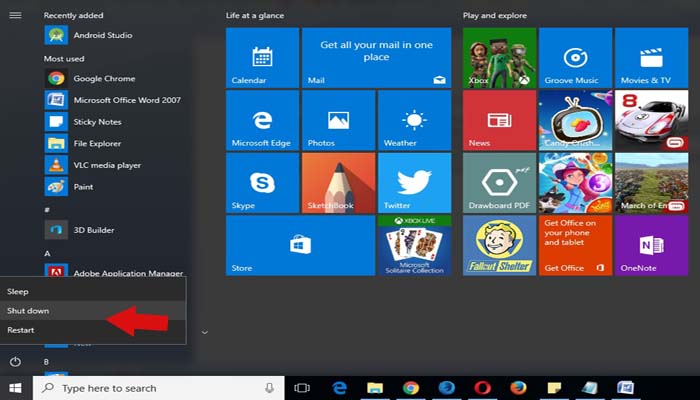Open Edge from the taskbar
The height and width of the screenshot is (400, 700).
tap(340, 388)
